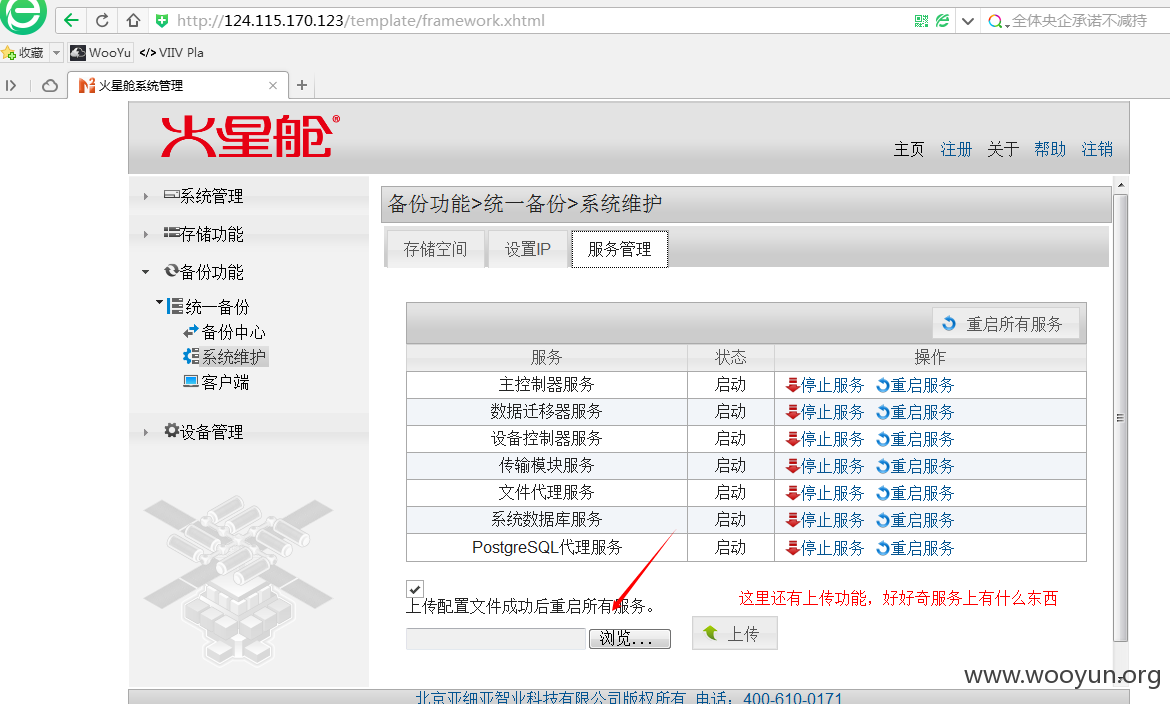Screen dimensions: 1170x704
Task: Reload the page with refresh icon
Action: click(102, 20)
